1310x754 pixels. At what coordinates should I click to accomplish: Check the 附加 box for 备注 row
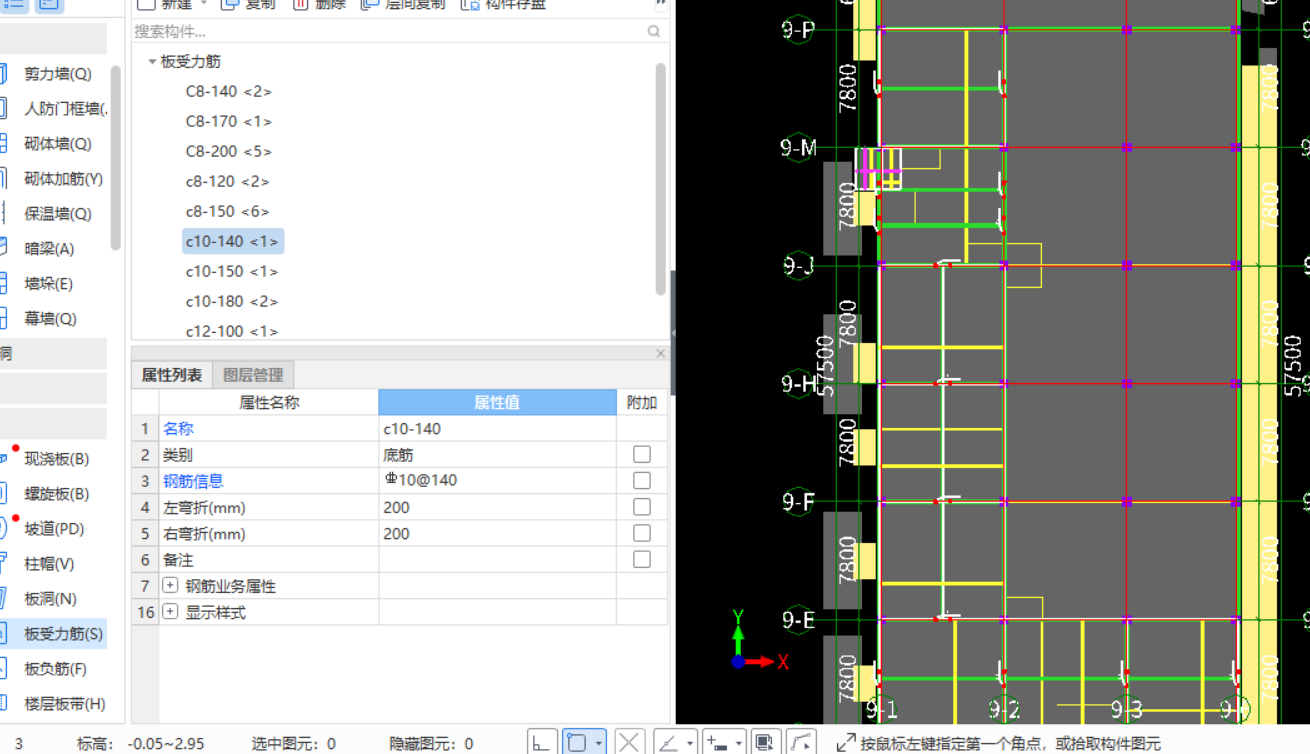(642, 560)
